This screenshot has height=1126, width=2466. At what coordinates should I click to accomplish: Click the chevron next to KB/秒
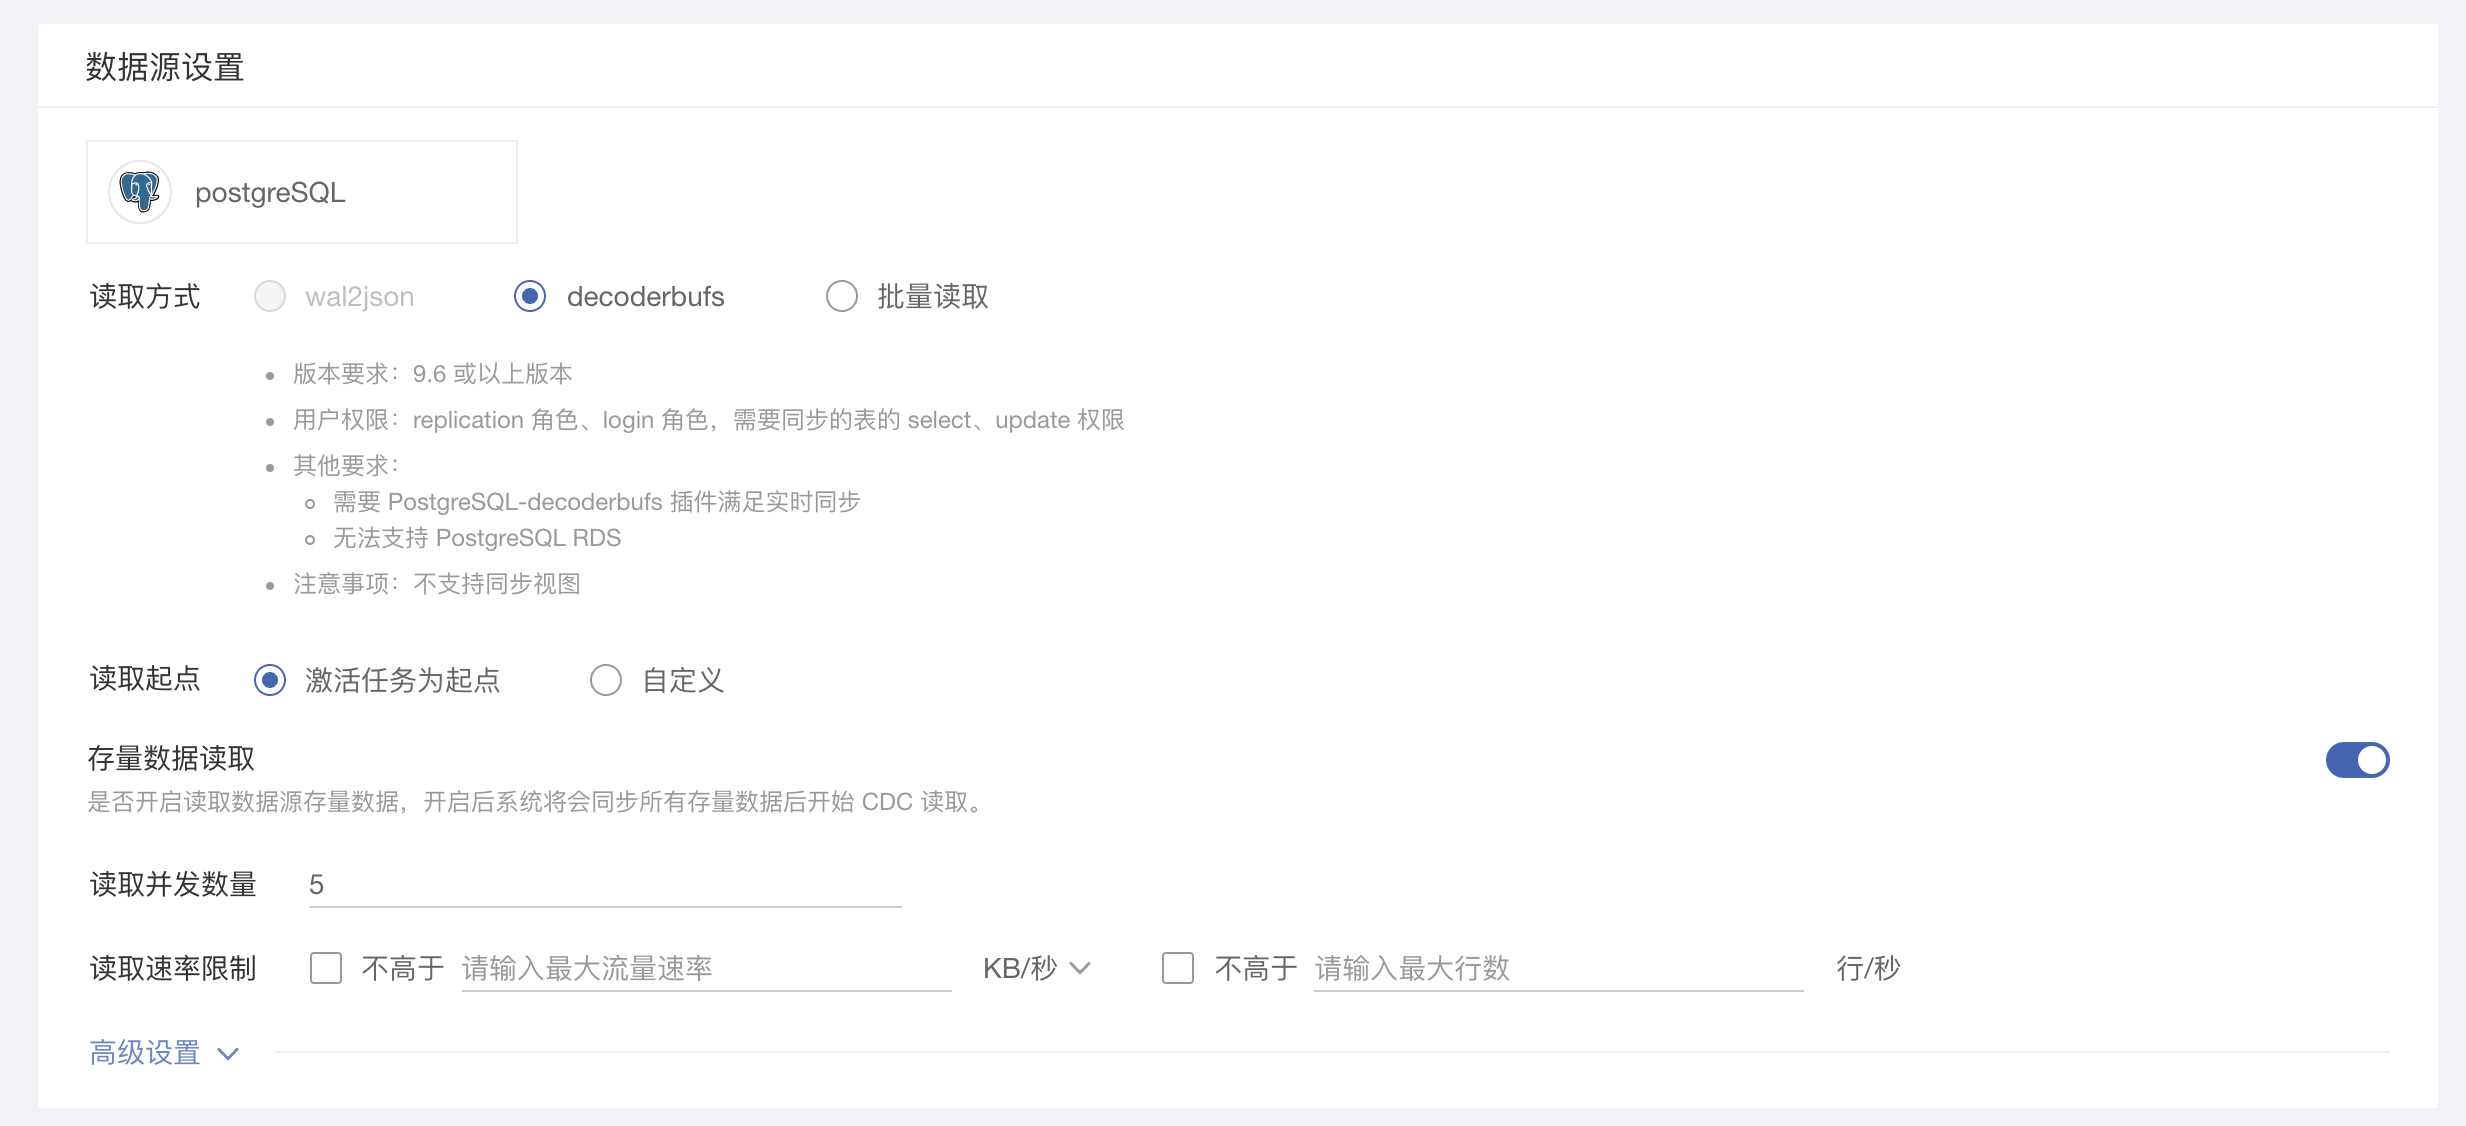pos(1080,968)
